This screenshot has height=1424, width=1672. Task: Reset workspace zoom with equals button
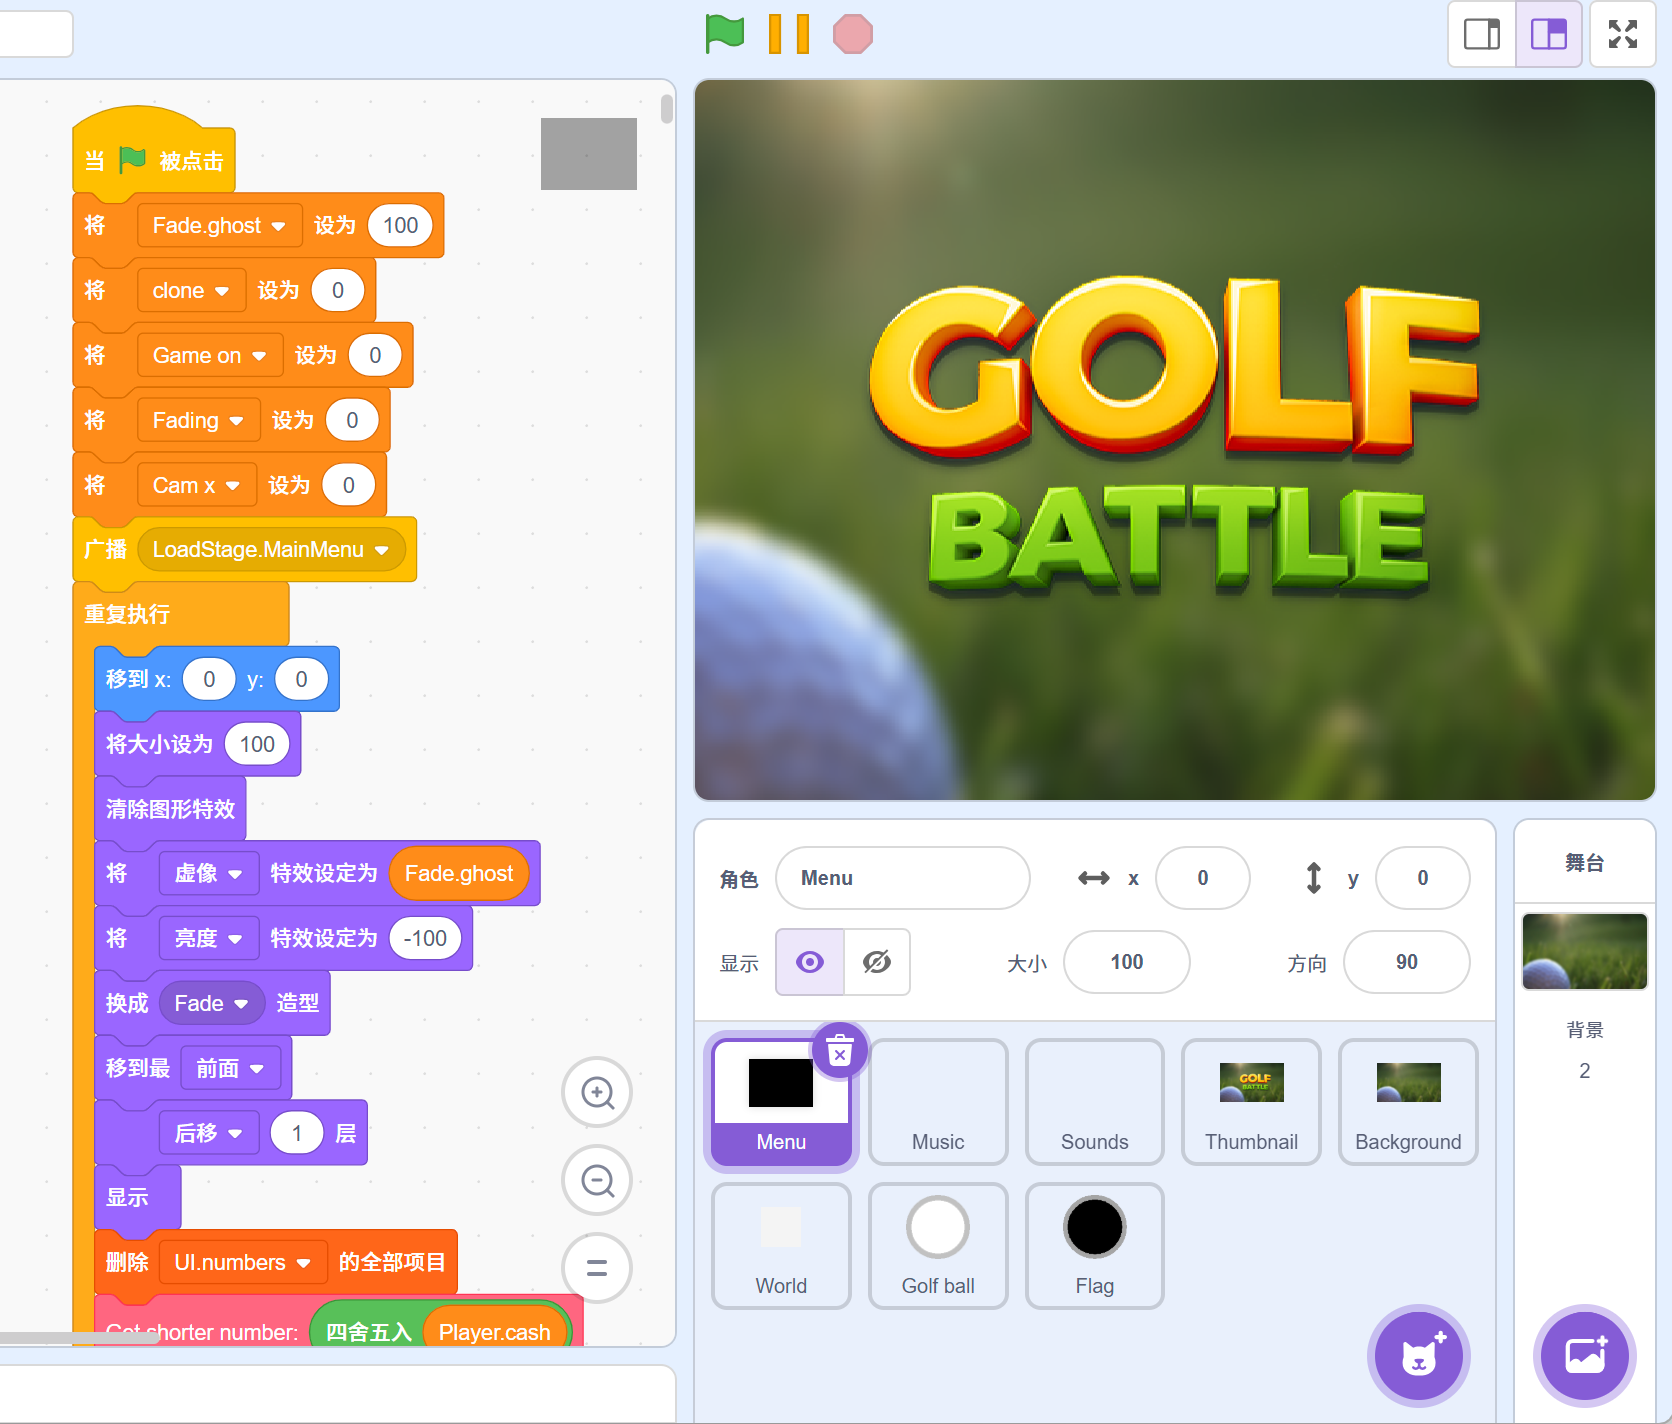coord(597,1268)
